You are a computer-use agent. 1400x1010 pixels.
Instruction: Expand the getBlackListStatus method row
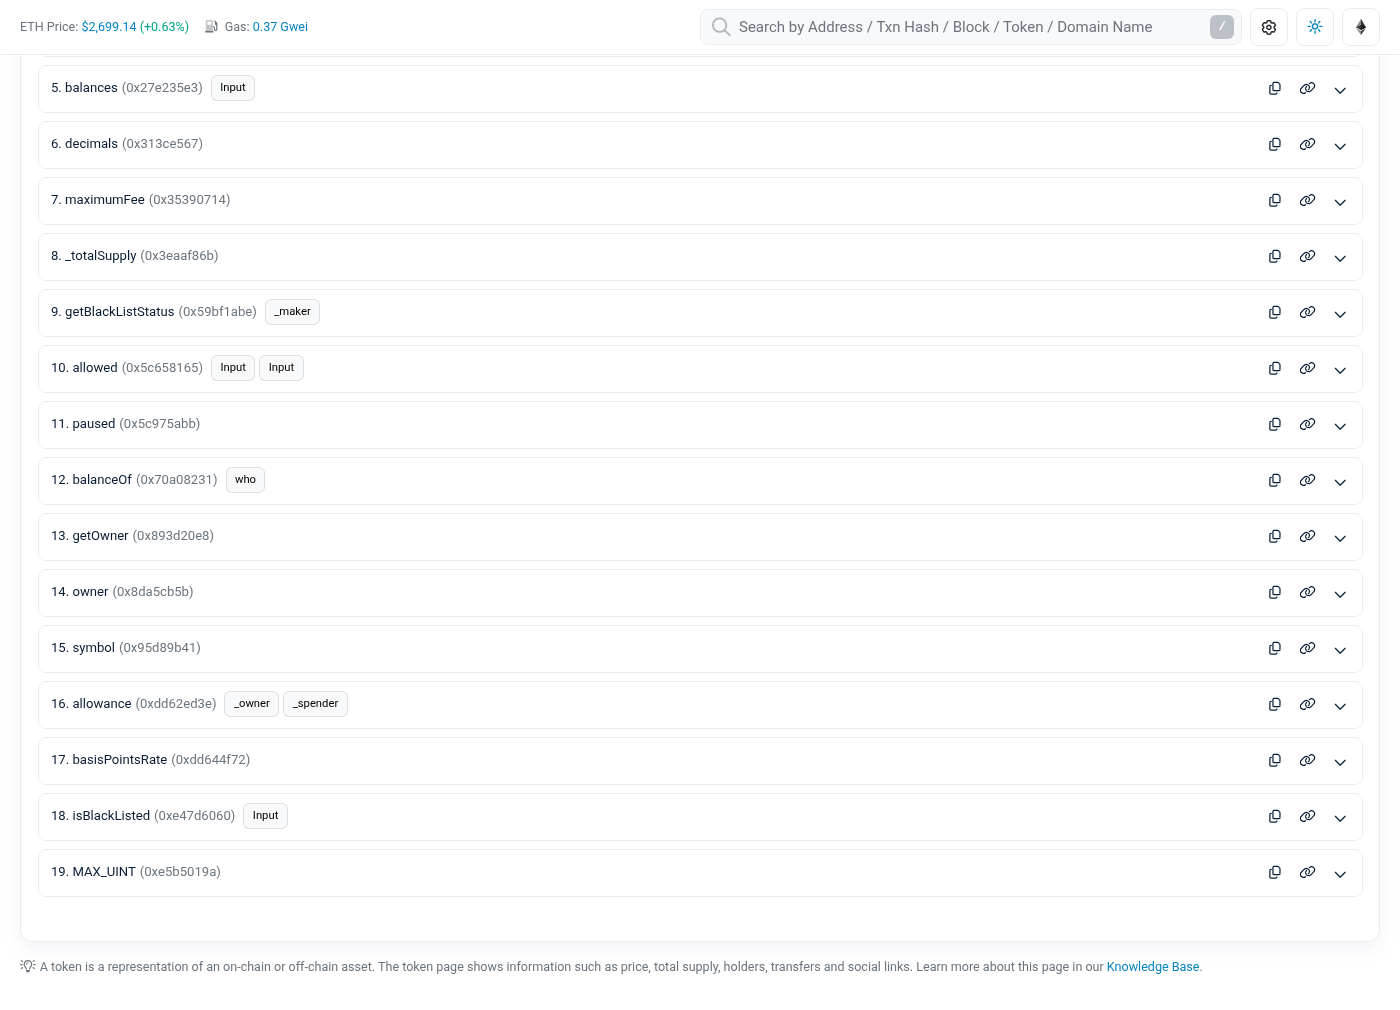pos(1340,314)
